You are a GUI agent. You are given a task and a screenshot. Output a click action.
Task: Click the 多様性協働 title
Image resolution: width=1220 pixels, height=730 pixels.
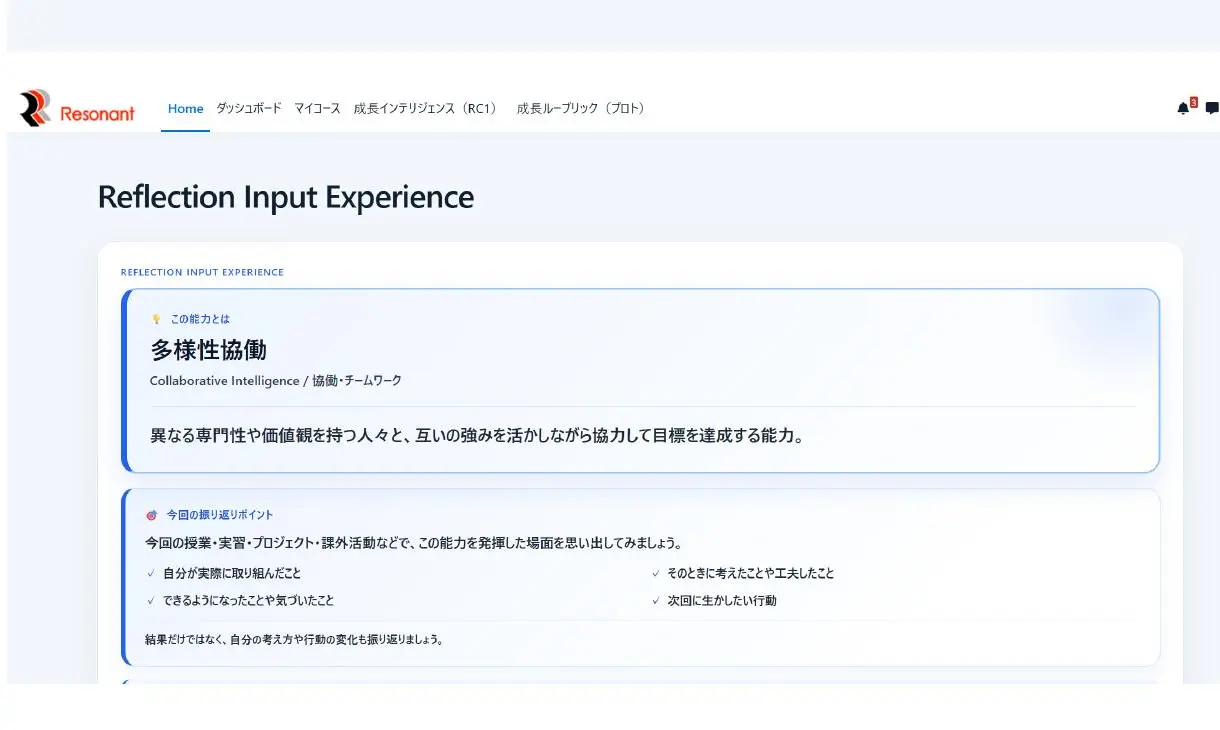click(209, 350)
